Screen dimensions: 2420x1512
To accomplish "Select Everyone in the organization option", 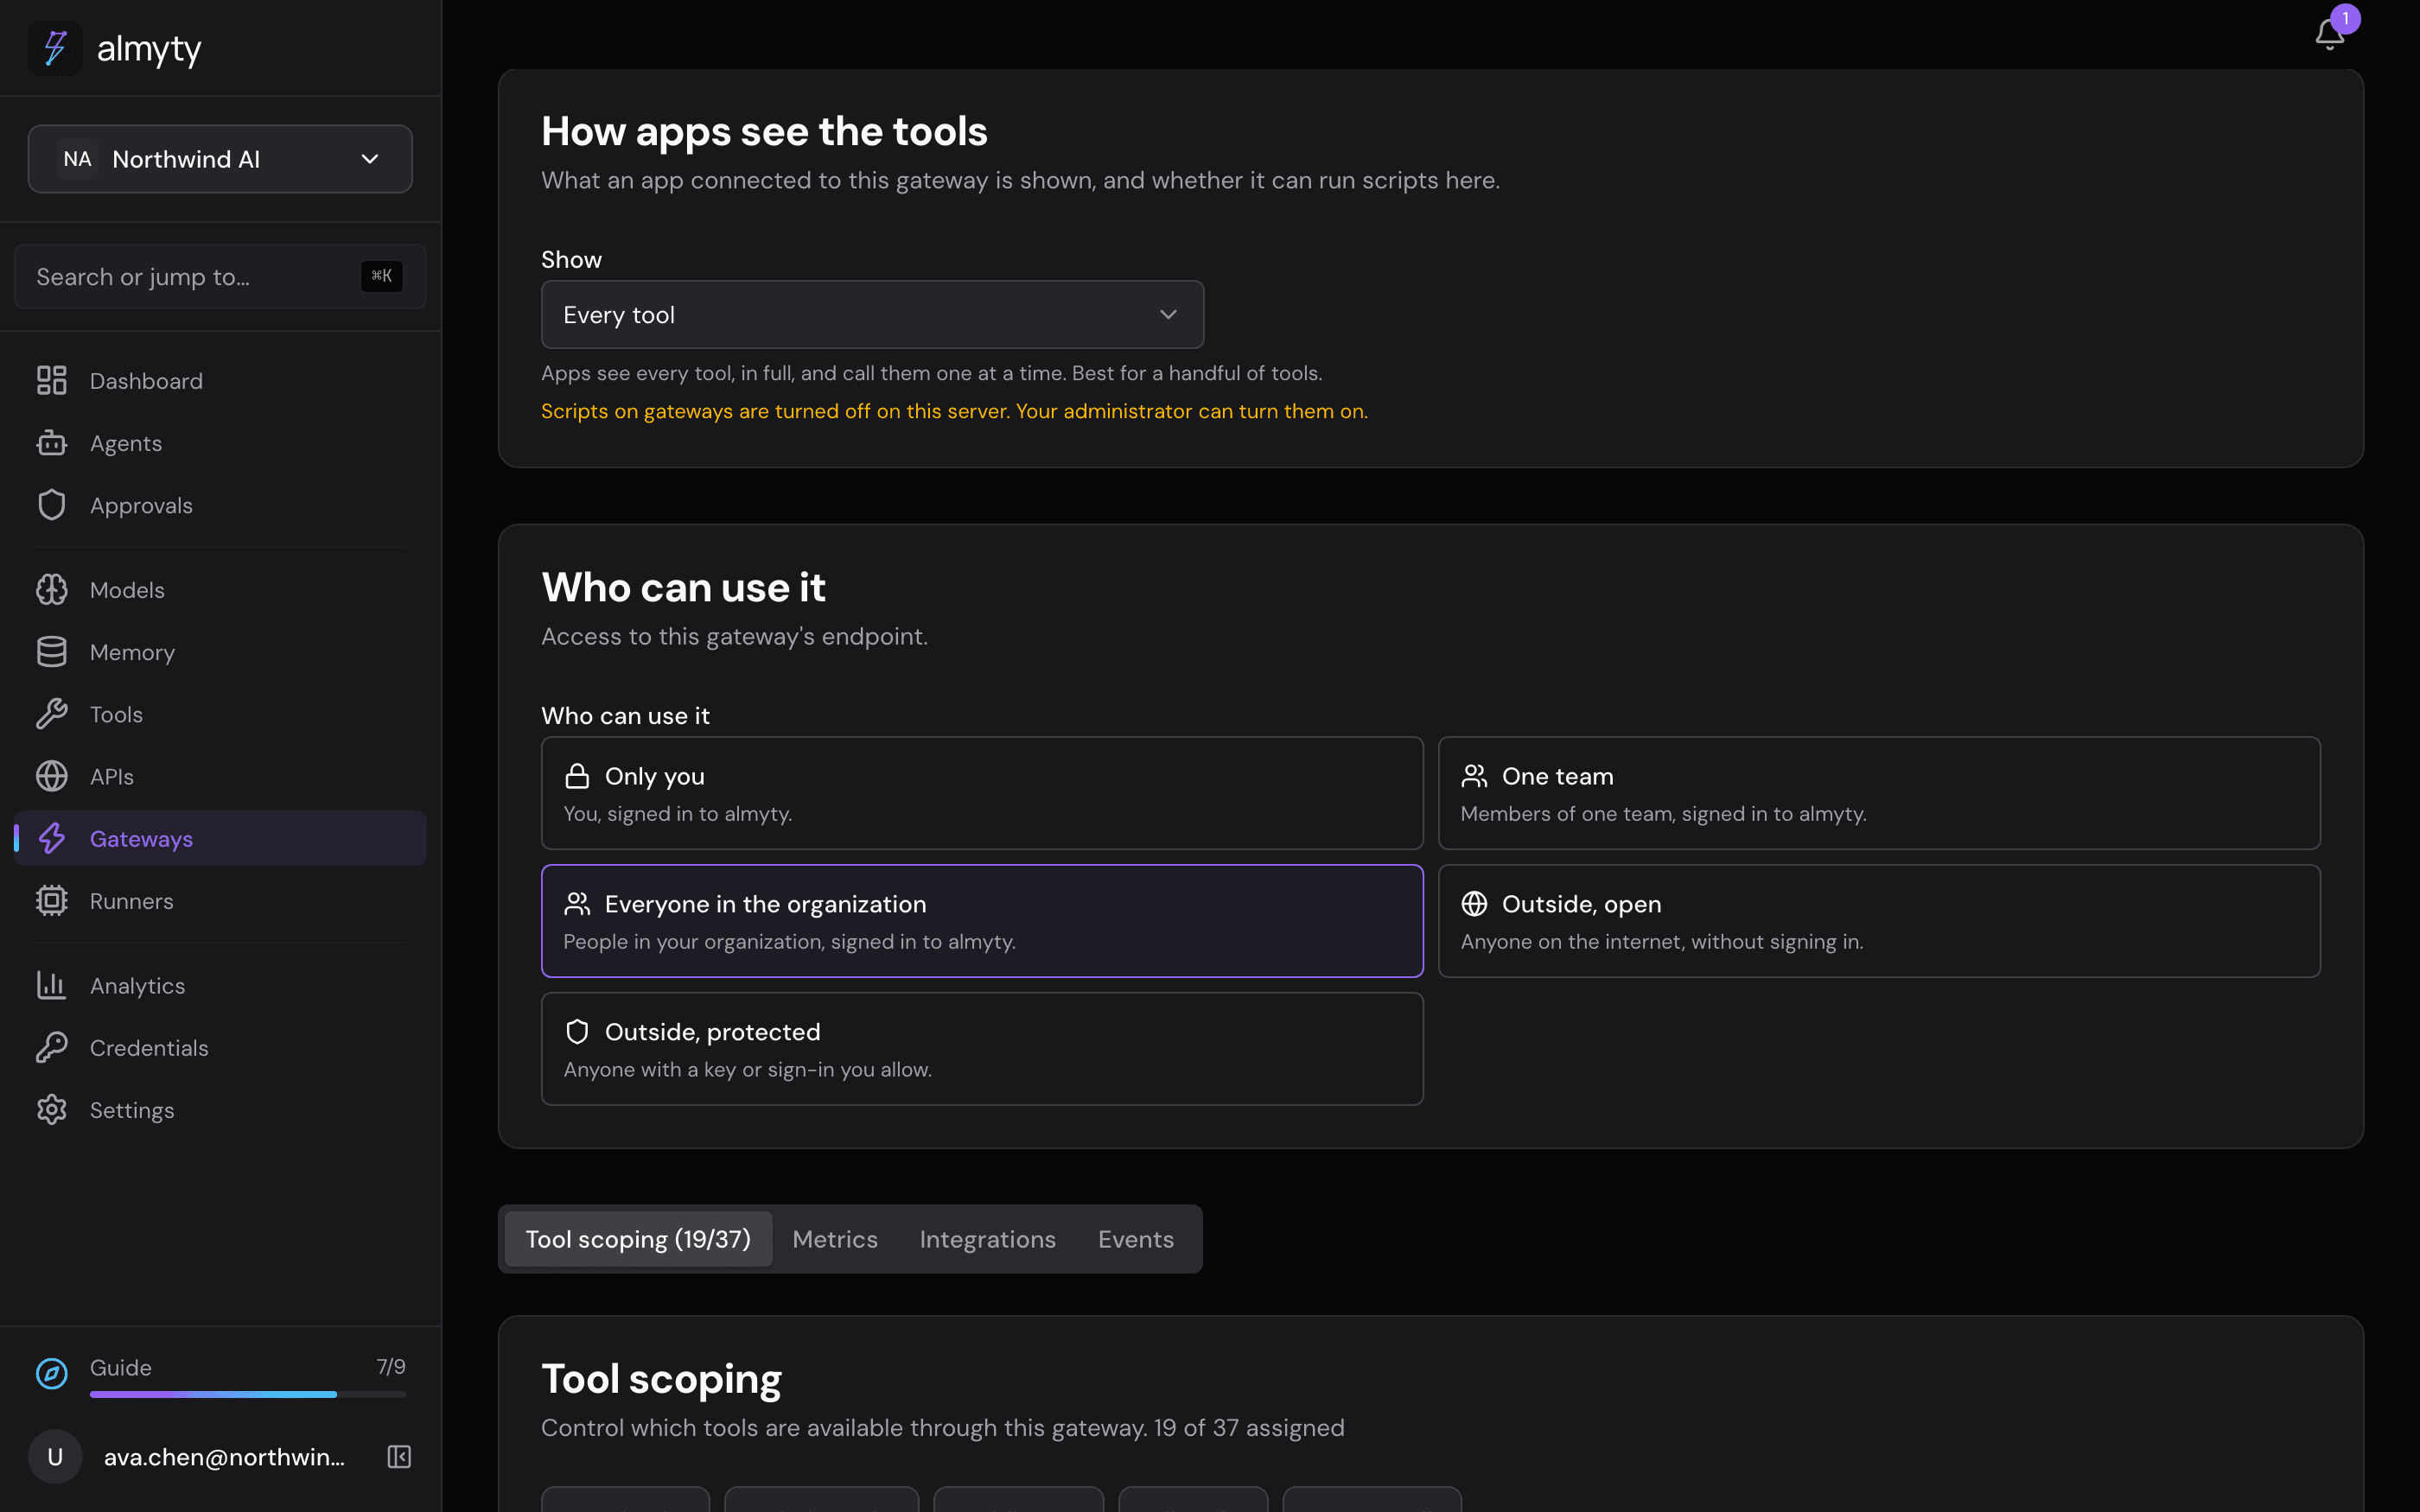I will 982,921.
